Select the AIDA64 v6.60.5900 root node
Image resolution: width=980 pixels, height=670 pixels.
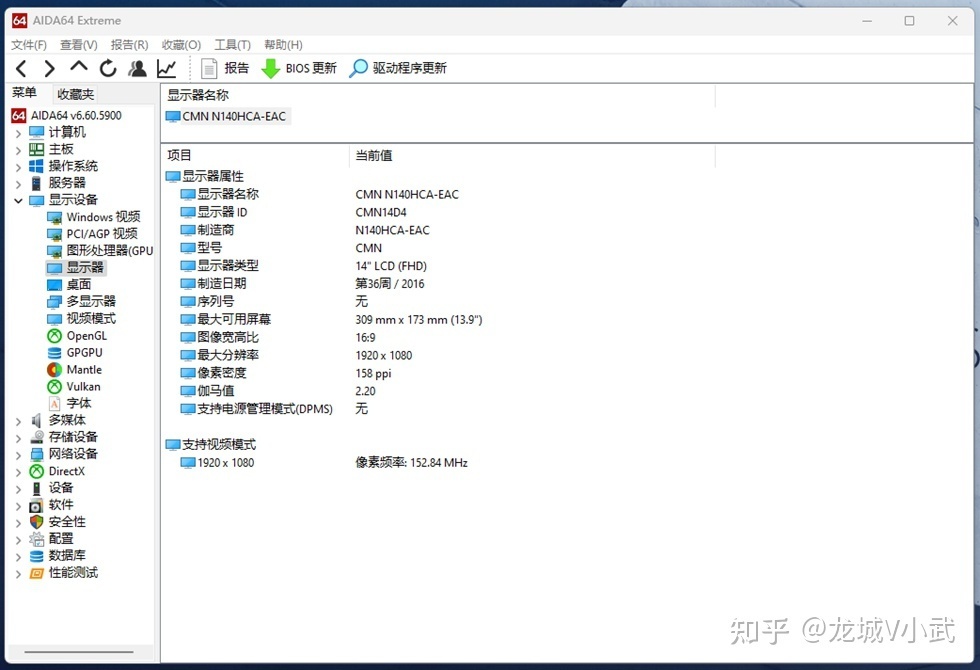[67, 115]
